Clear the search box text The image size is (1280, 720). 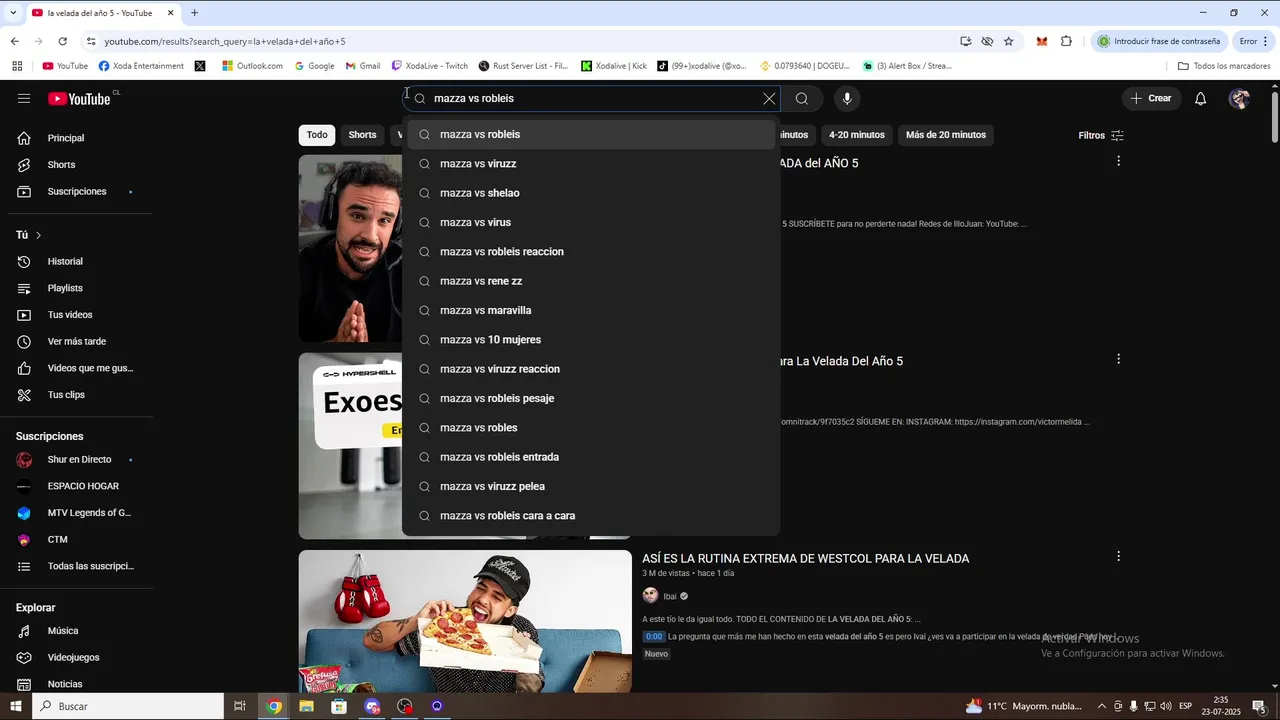click(769, 98)
